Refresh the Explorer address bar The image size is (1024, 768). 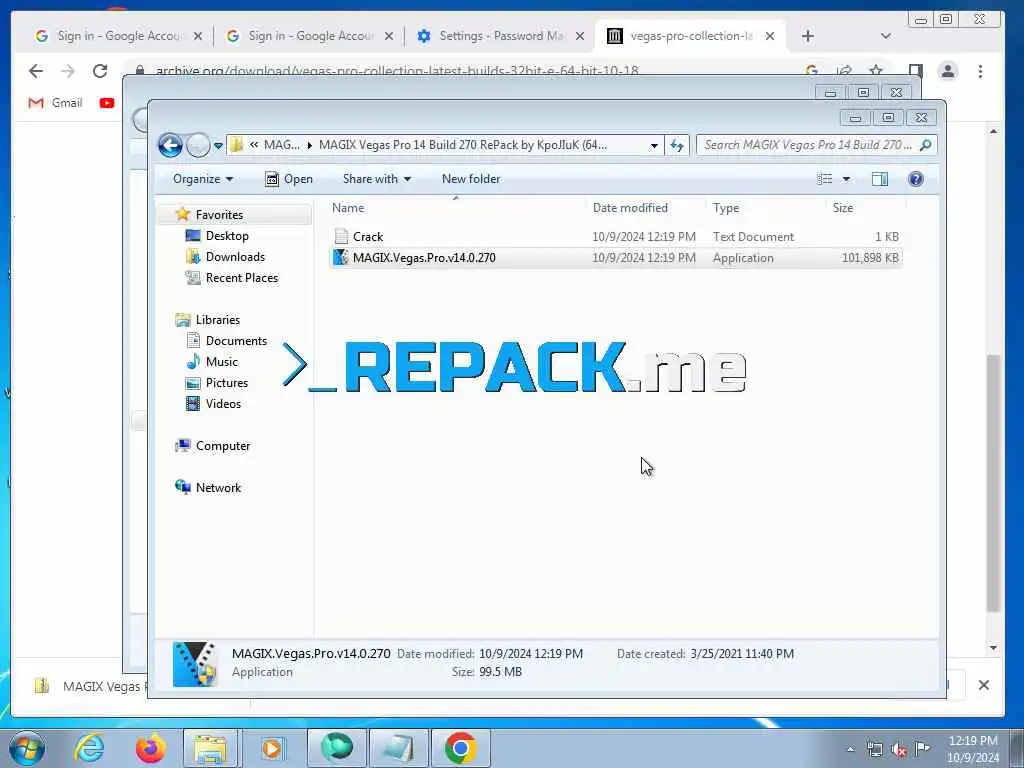coord(677,145)
